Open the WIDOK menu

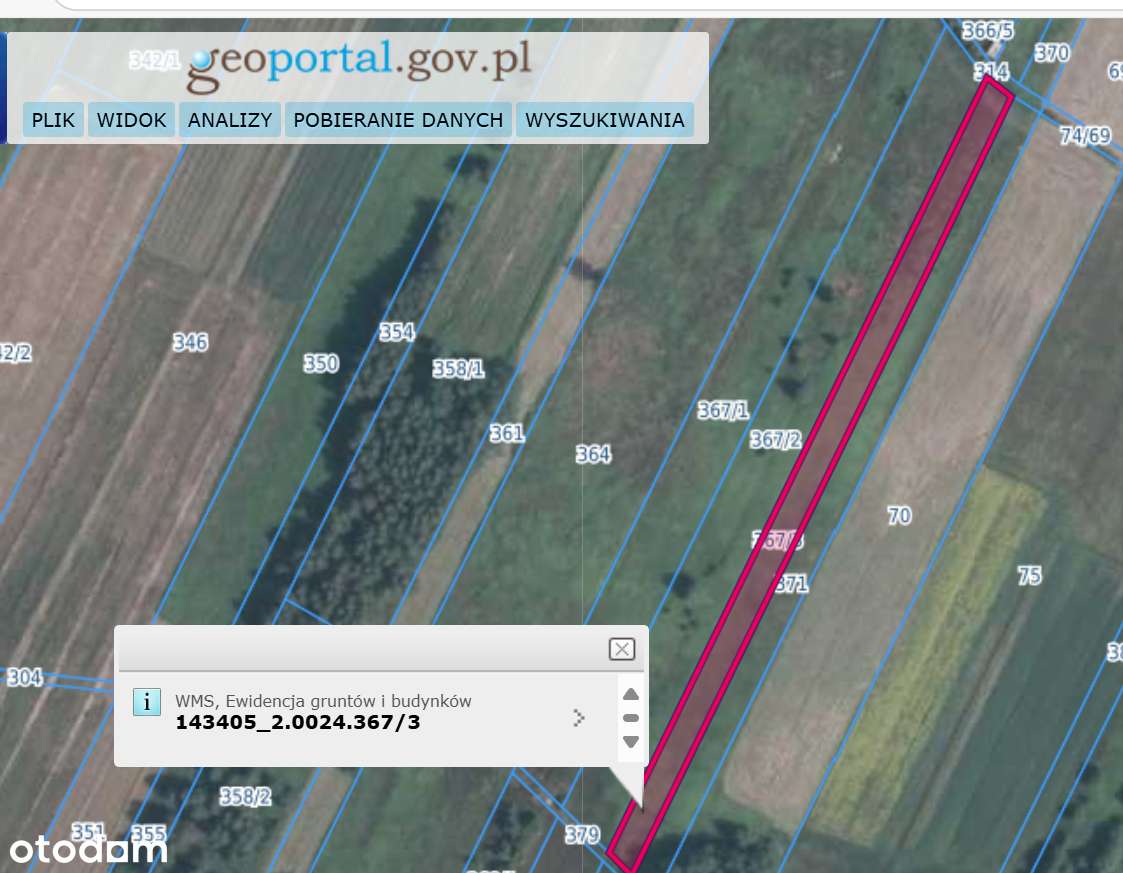click(131, 120)
